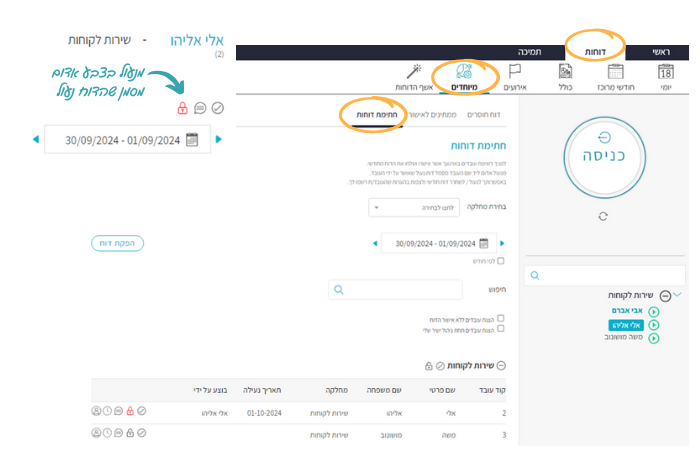This screenshot has width=700, height=450.
Task: Click the red lock icon under the אלי אליהו header
Action: pos(182,108)
